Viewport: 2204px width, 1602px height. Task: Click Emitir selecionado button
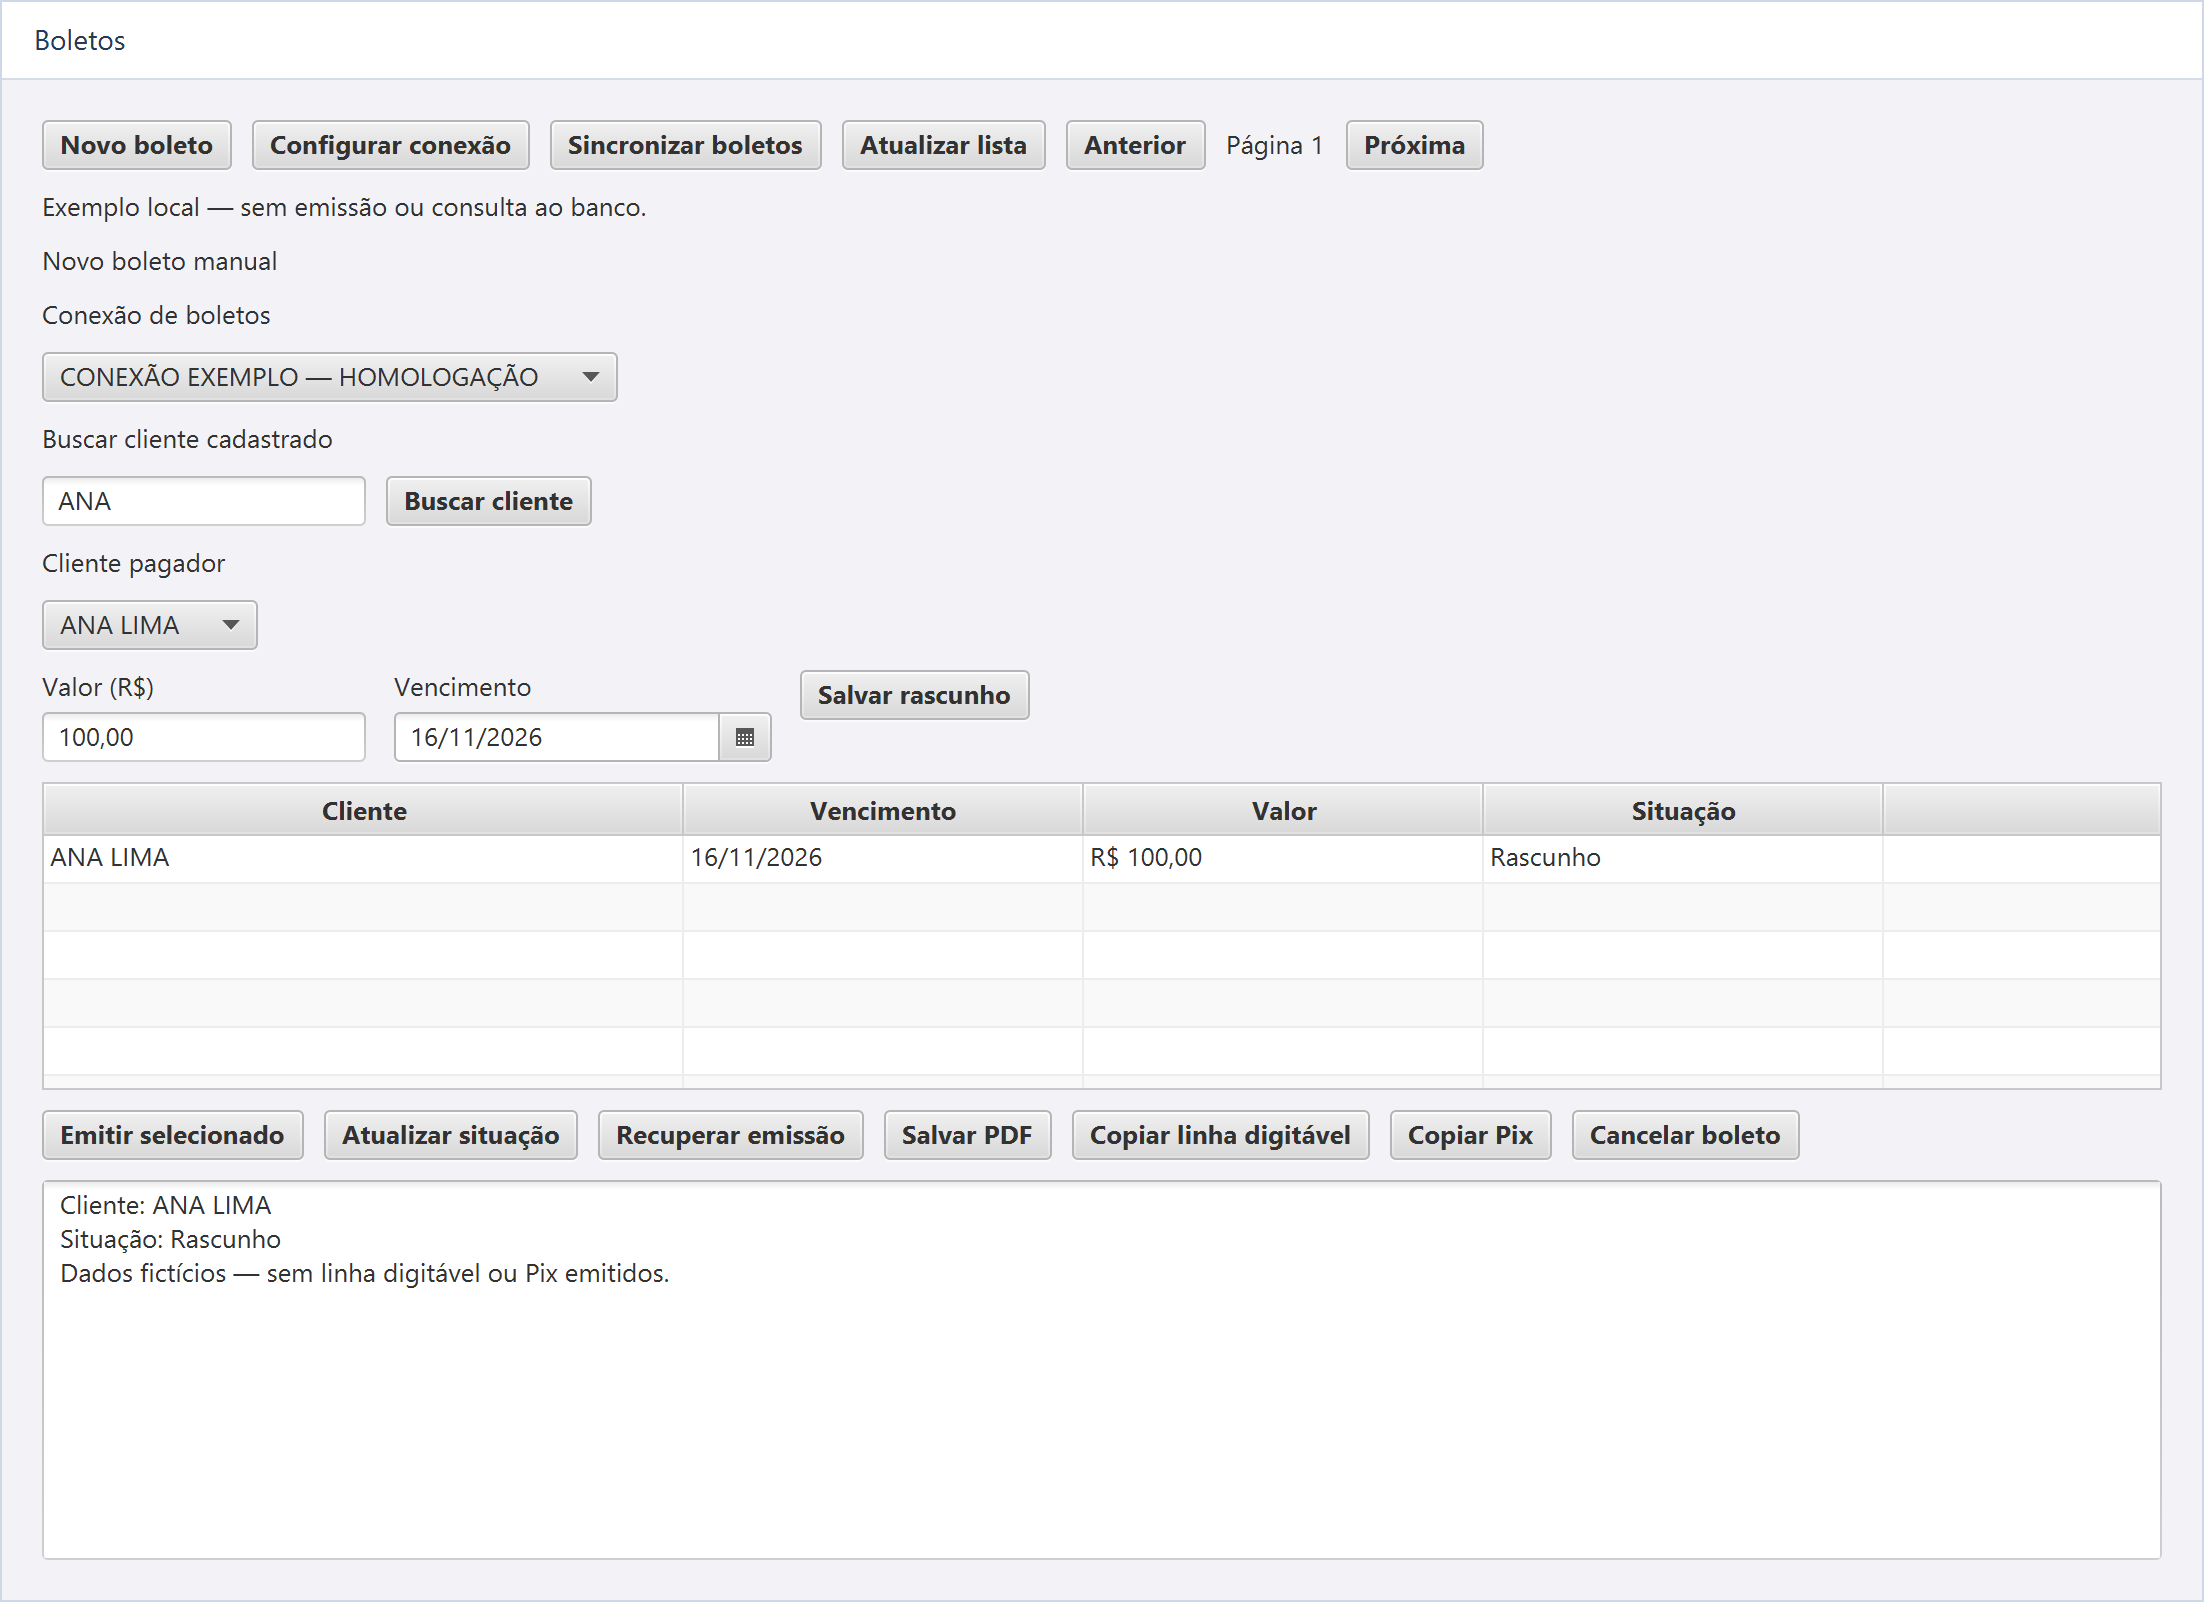point(172,1135)
